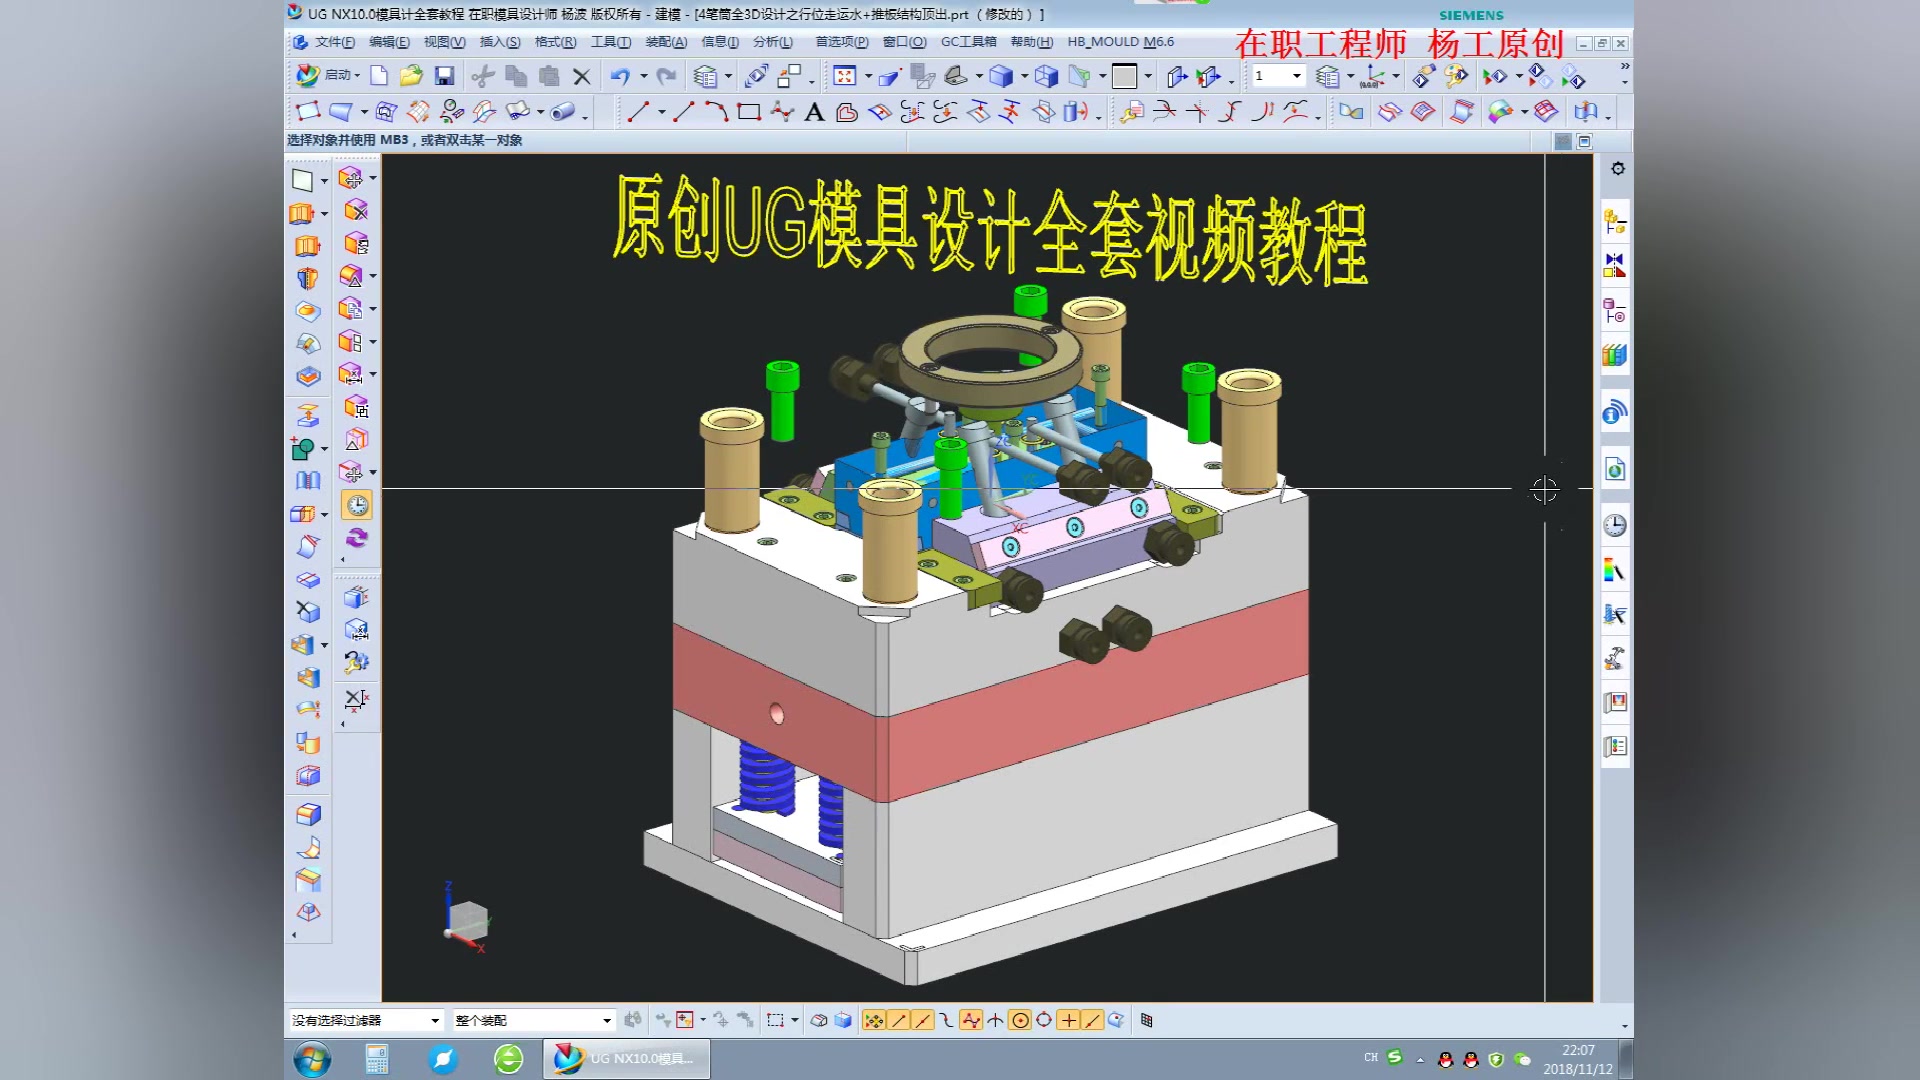Toggle the snap existing point plus option
This screenshot has height=1080, width=1920.
[1068, 1020]
